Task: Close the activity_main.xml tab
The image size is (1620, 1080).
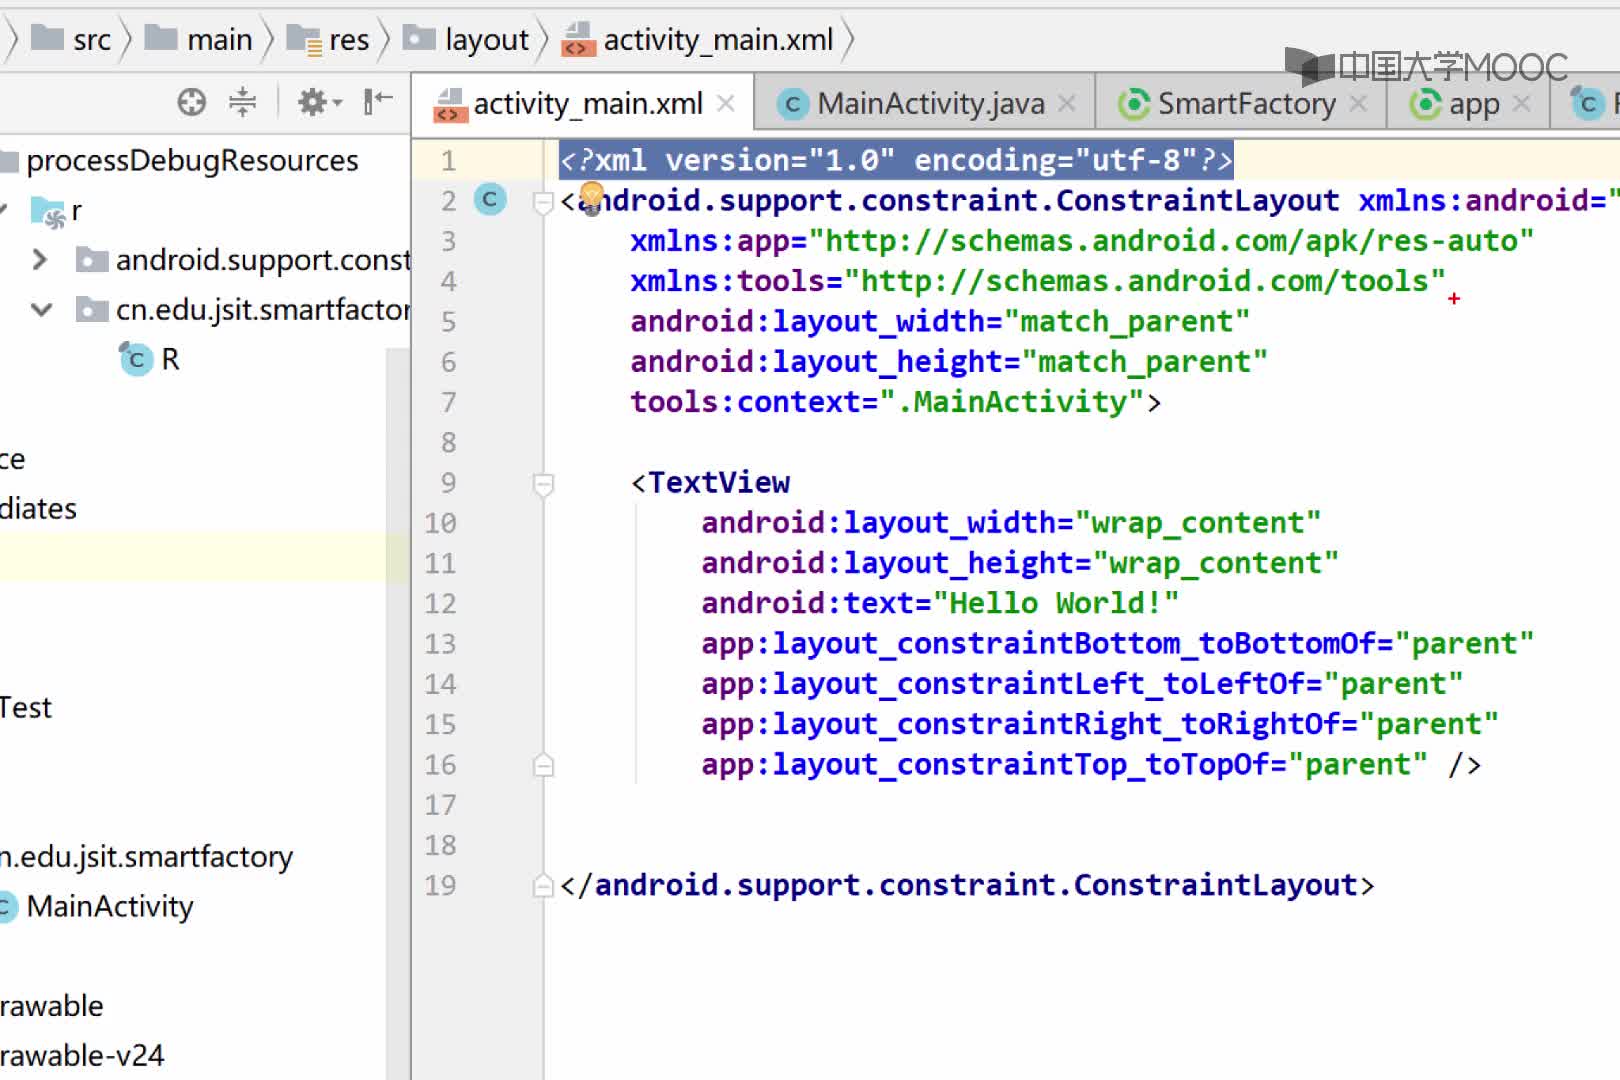Action: pos(726,103)
